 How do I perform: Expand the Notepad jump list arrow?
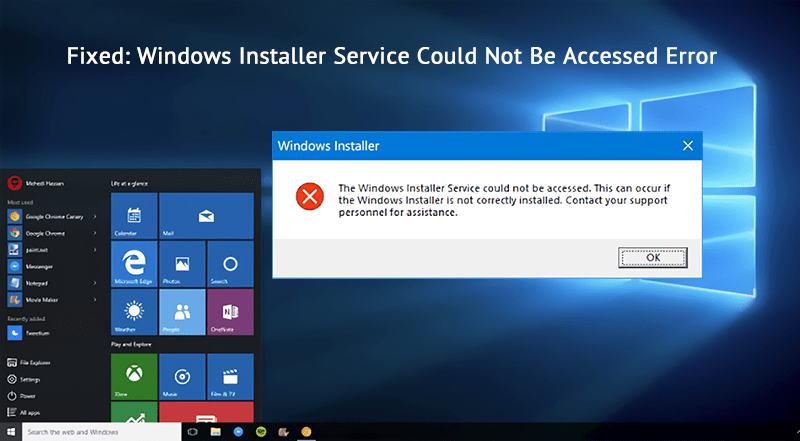pyautogui.click(x=95, y=283)
